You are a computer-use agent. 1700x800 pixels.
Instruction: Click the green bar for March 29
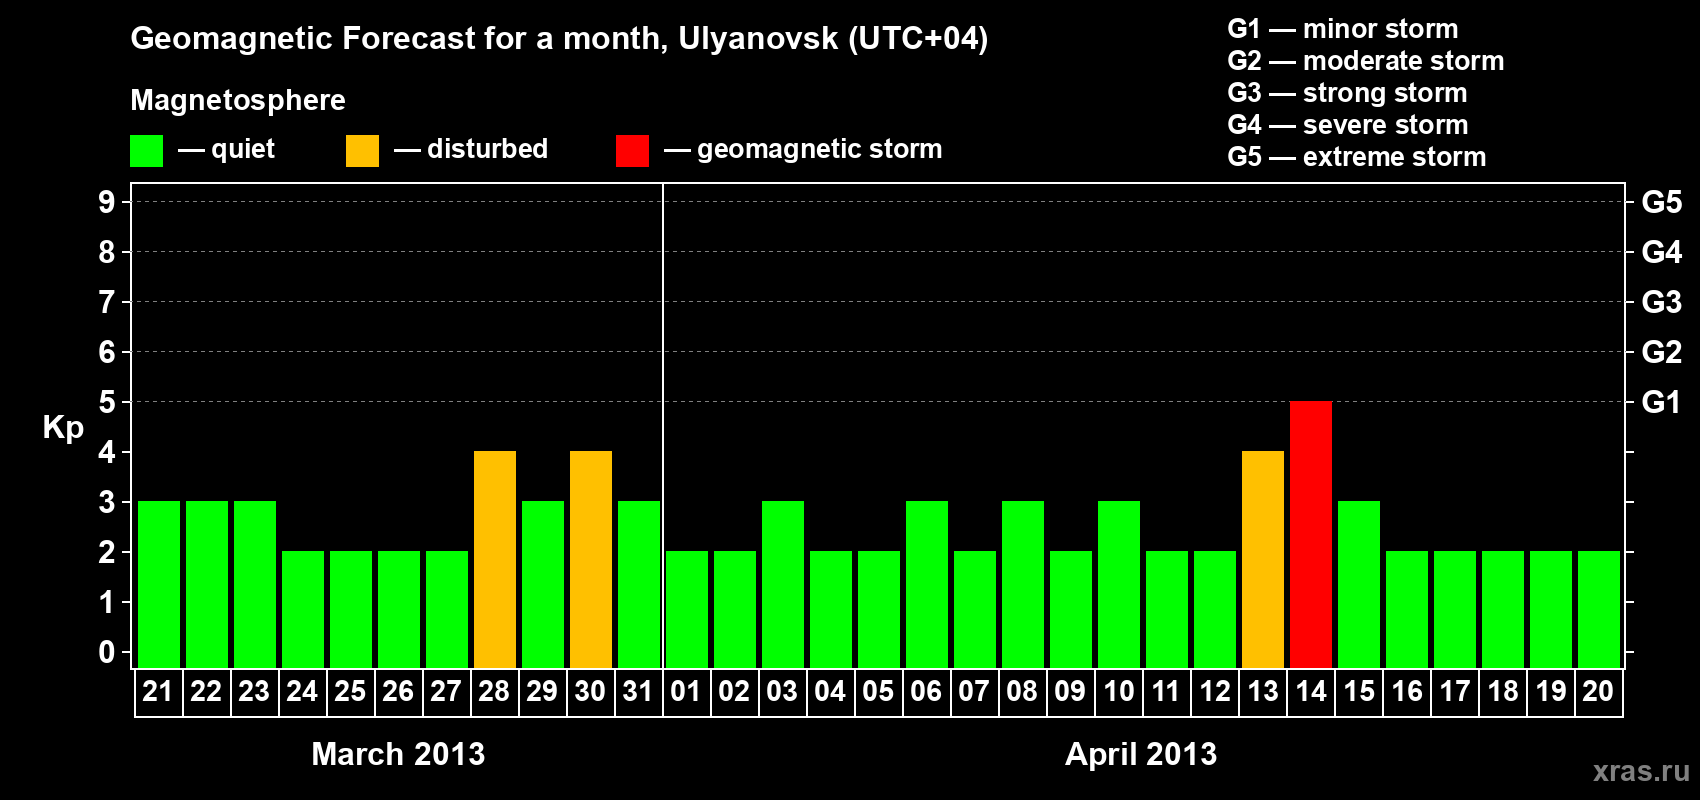(x=543, y=584)
